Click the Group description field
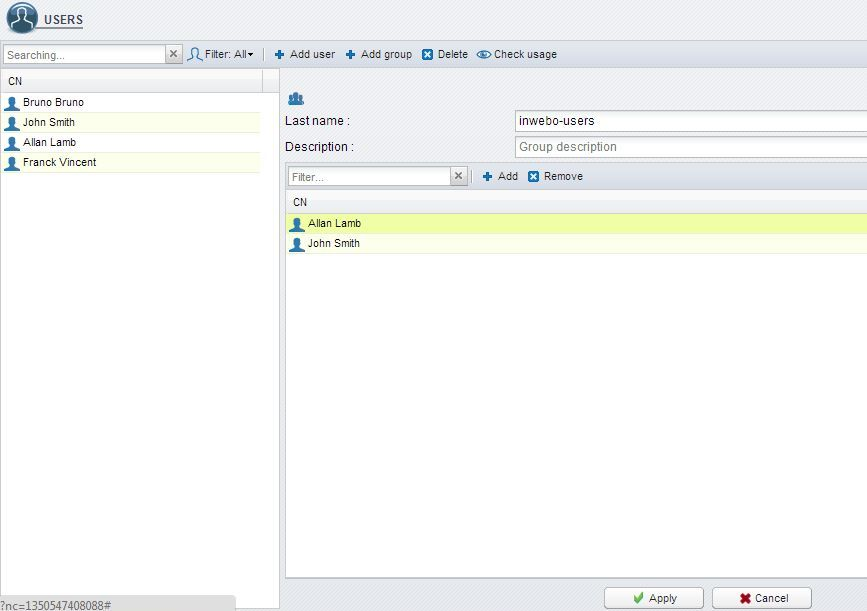The width and height of the screenshot is (867, 611). click(x=690, y=147)
